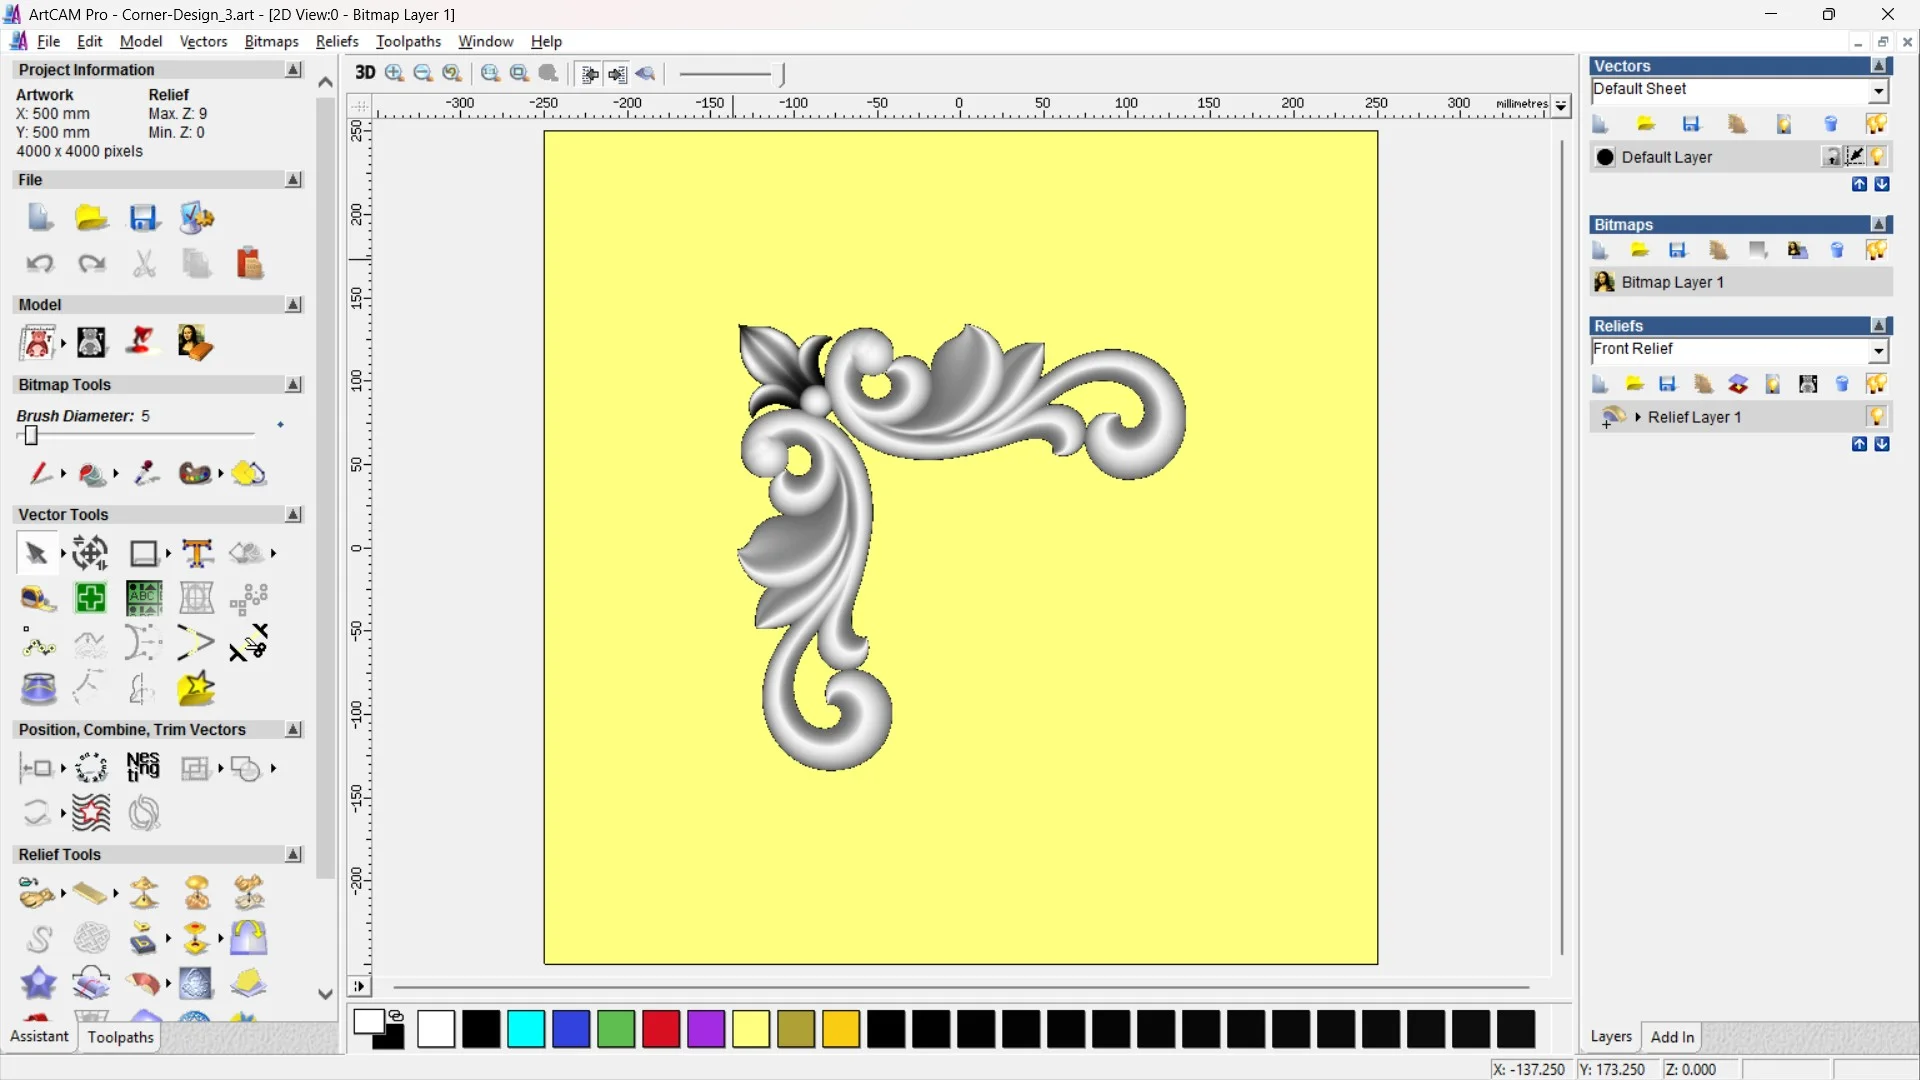This screenshot has height=1080, width=1920.
Task: Click the Bitmap Layer 1 thumbnail
Action: [1604, 283]
